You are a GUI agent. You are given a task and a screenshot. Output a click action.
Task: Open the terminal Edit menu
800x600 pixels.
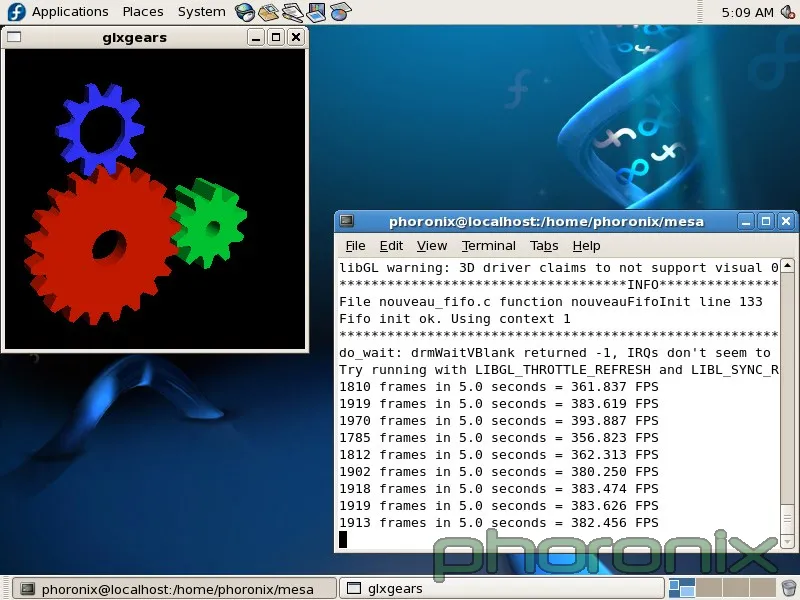(391, 246)
